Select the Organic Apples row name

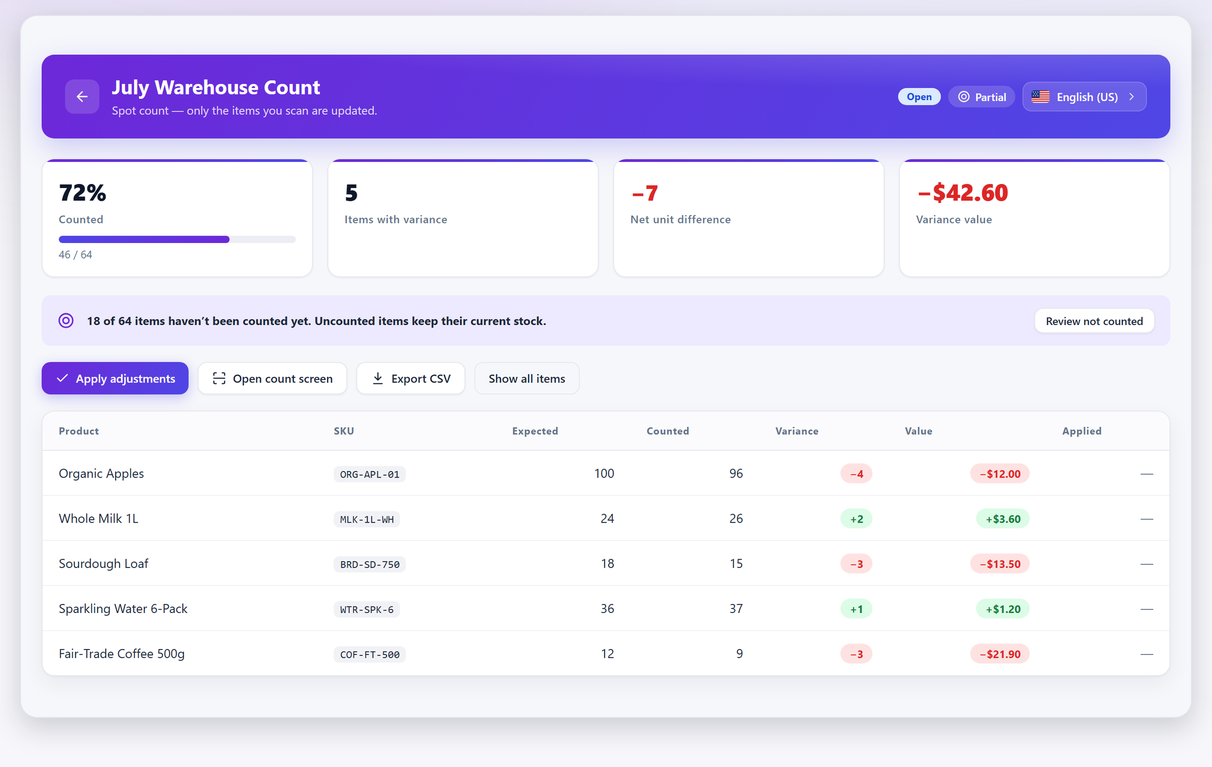pyautogui.click(x=101, y=474)
